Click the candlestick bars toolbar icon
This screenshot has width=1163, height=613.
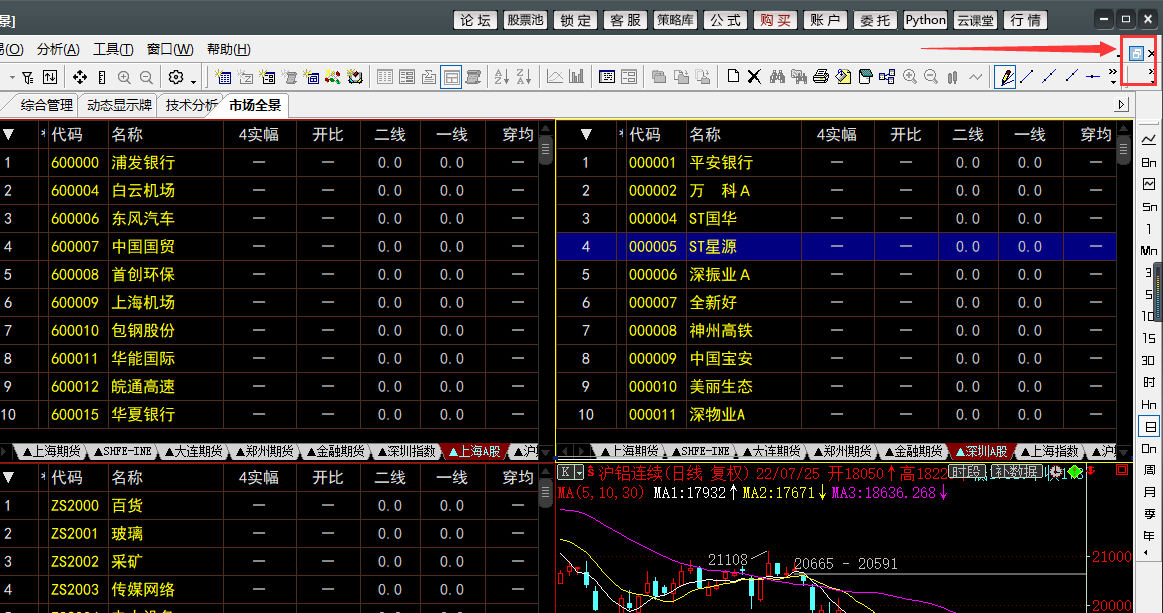pyautogui.click(x=953, y=76)
